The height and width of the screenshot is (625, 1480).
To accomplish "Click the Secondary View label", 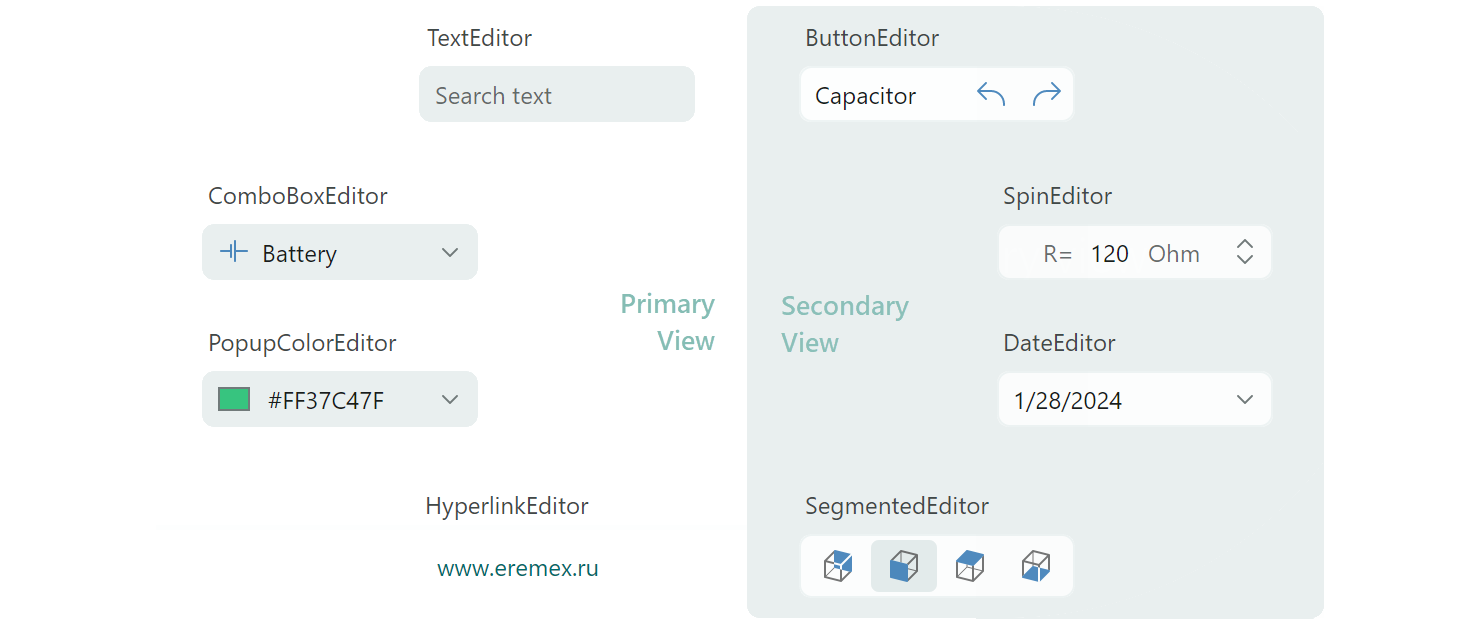I will click(844, 324).
